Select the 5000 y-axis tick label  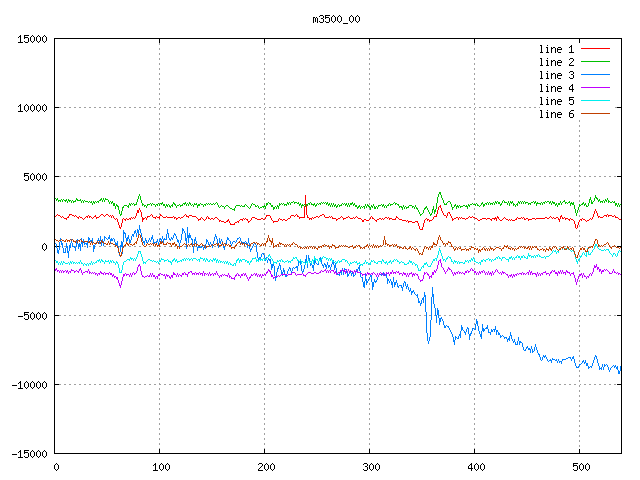tap(35, 177)
